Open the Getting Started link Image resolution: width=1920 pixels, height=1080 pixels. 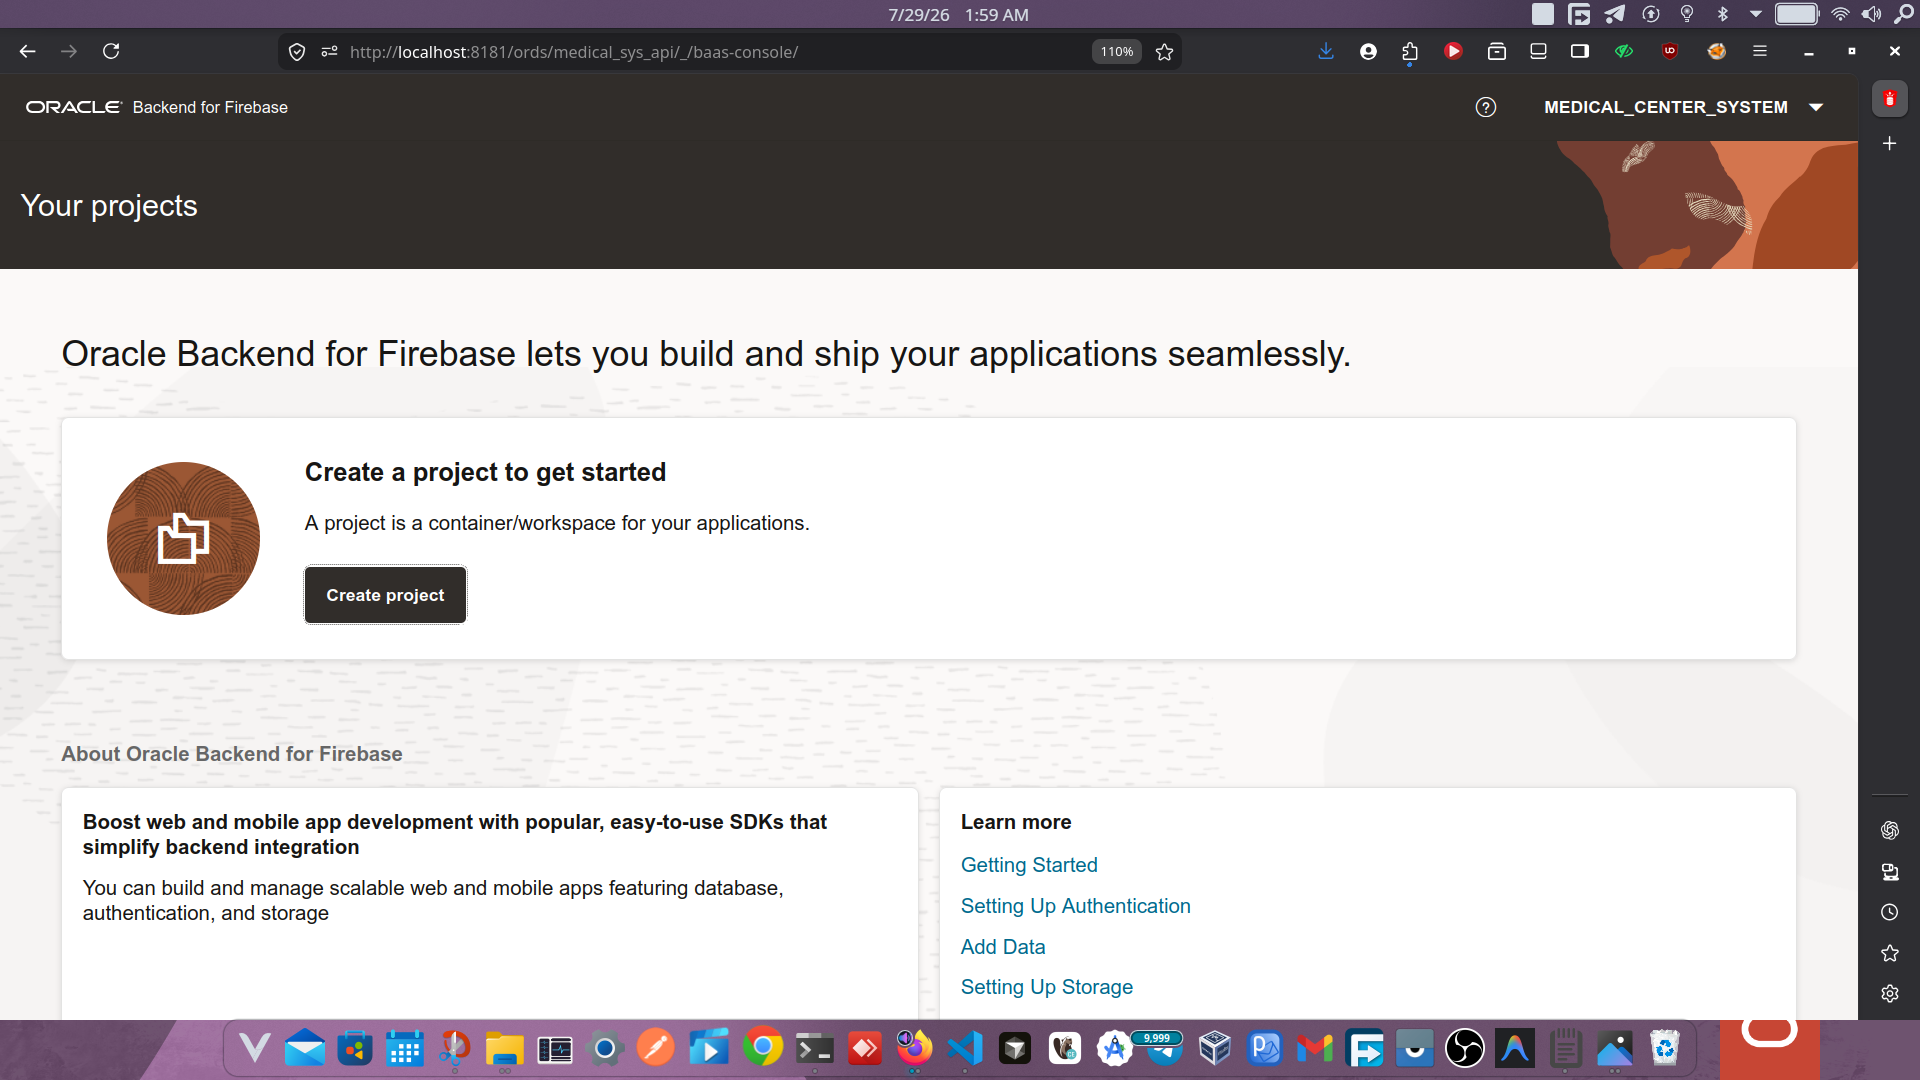[1029, 865]
